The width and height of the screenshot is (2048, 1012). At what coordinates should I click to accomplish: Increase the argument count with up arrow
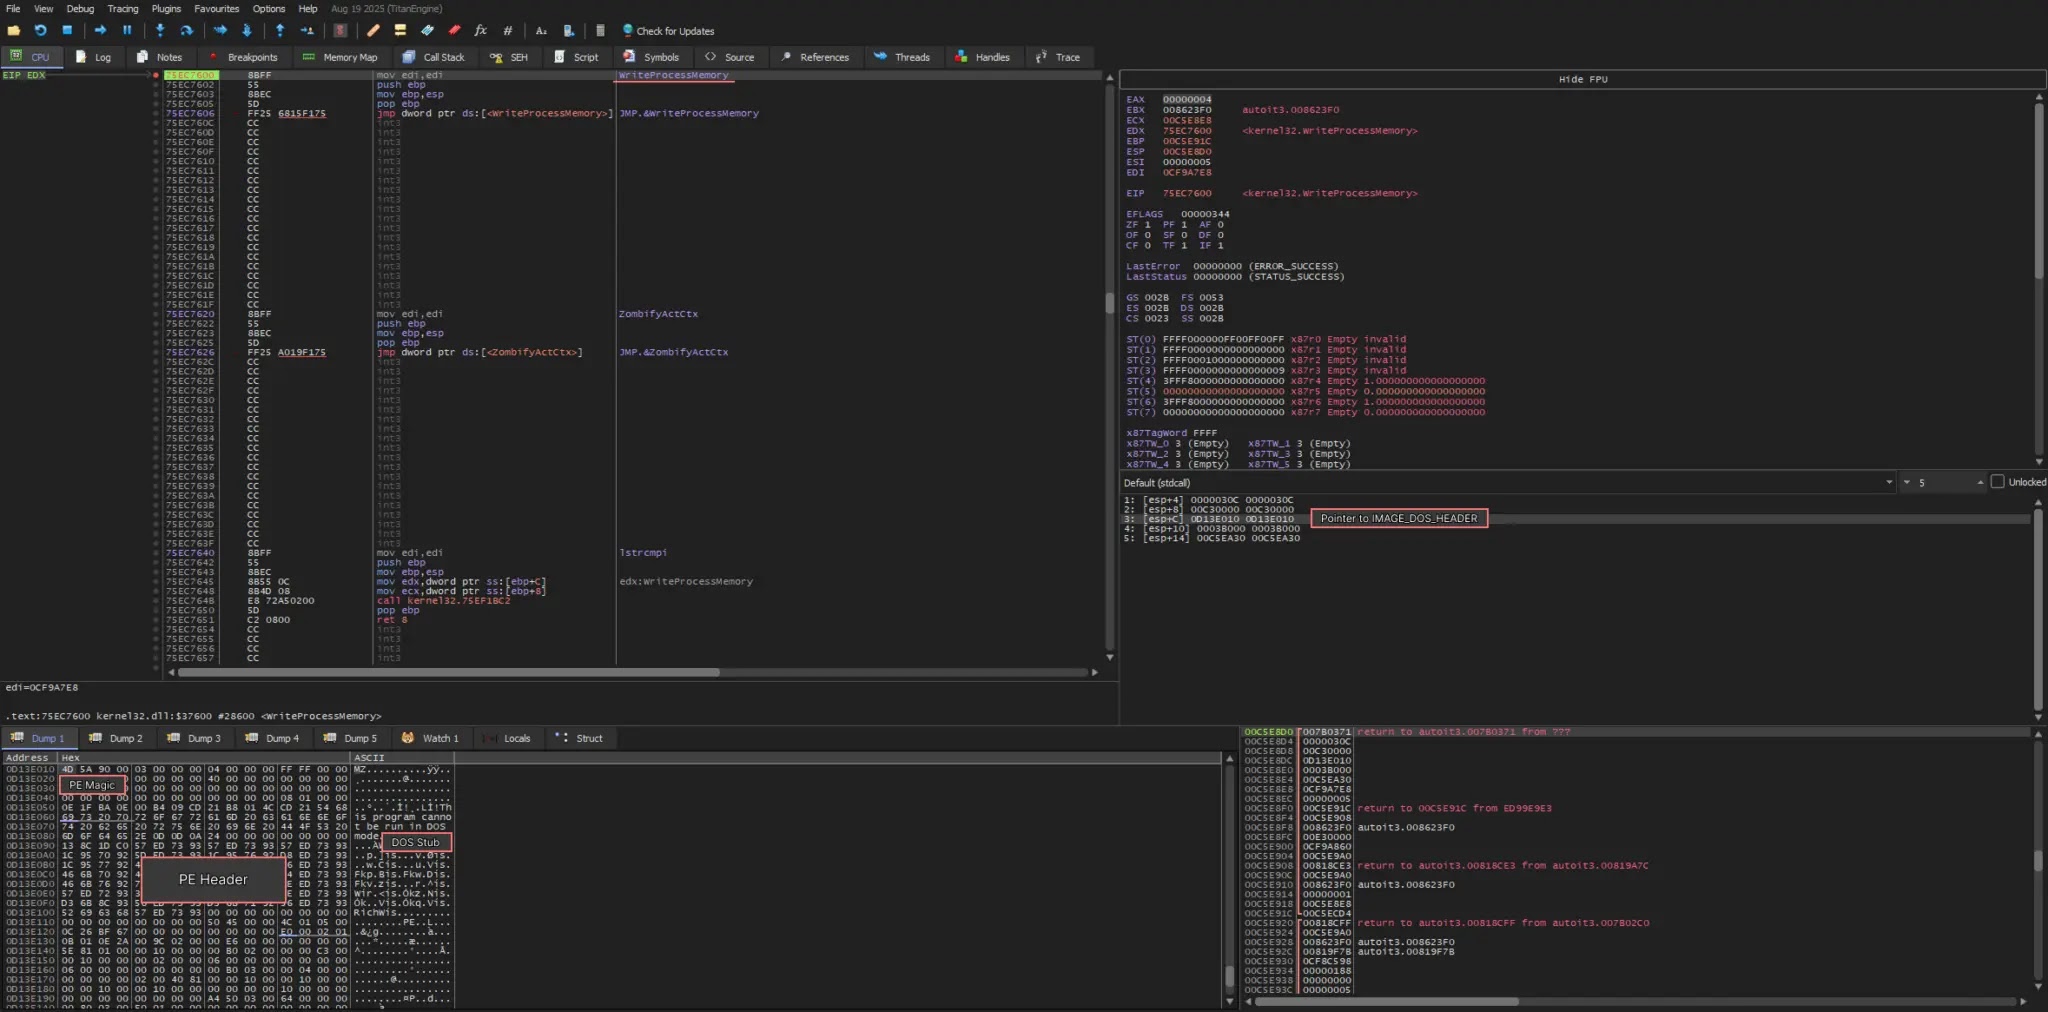coord(1980,483)
